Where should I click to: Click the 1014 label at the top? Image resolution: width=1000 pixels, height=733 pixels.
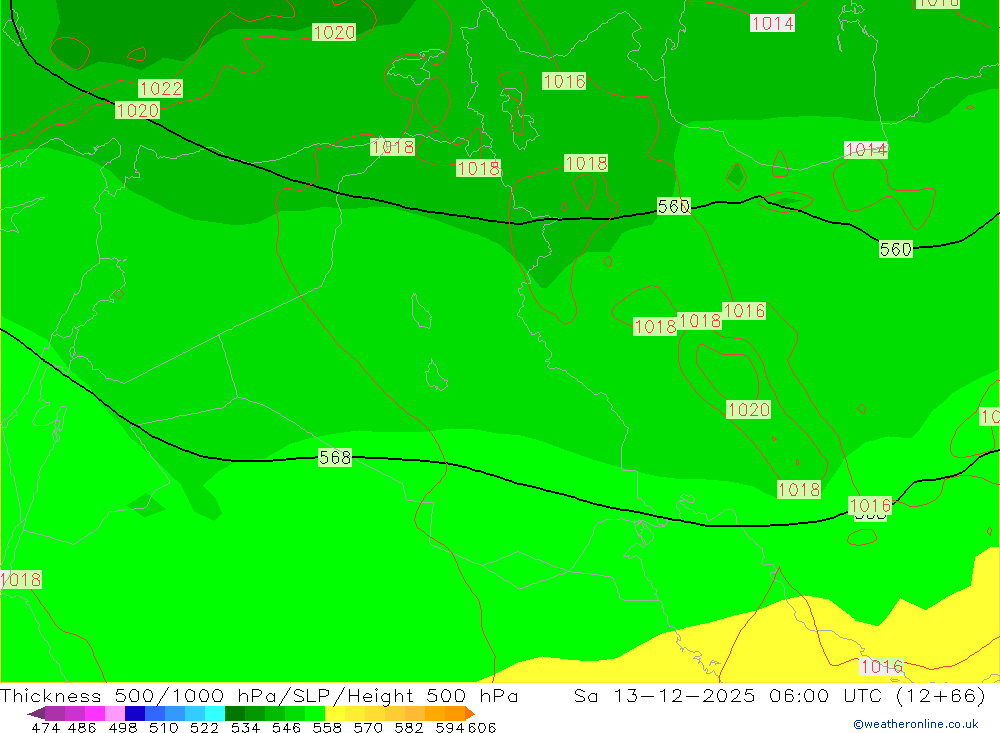point(772,24)
